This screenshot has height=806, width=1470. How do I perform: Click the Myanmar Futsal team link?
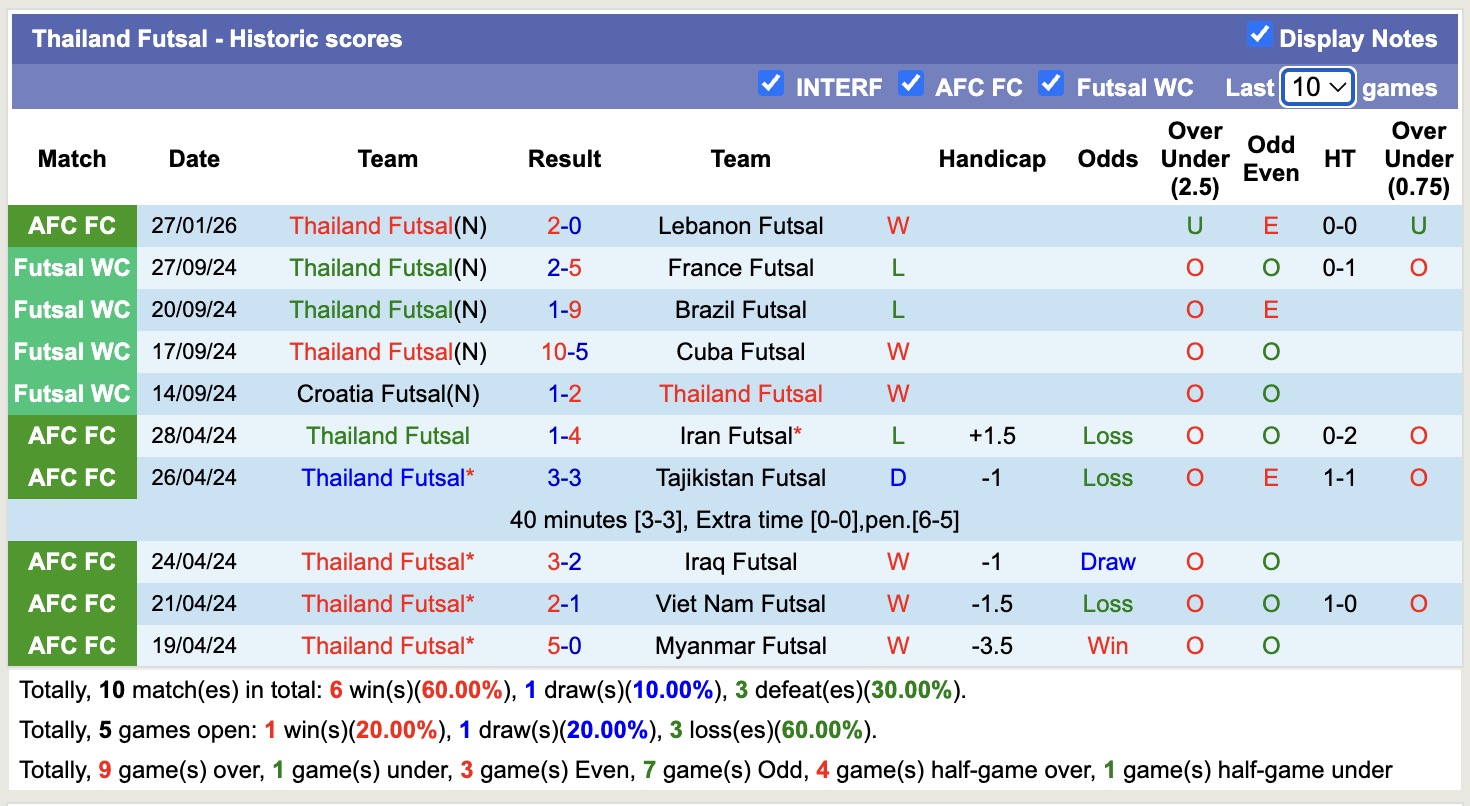(x=740, y=646)
